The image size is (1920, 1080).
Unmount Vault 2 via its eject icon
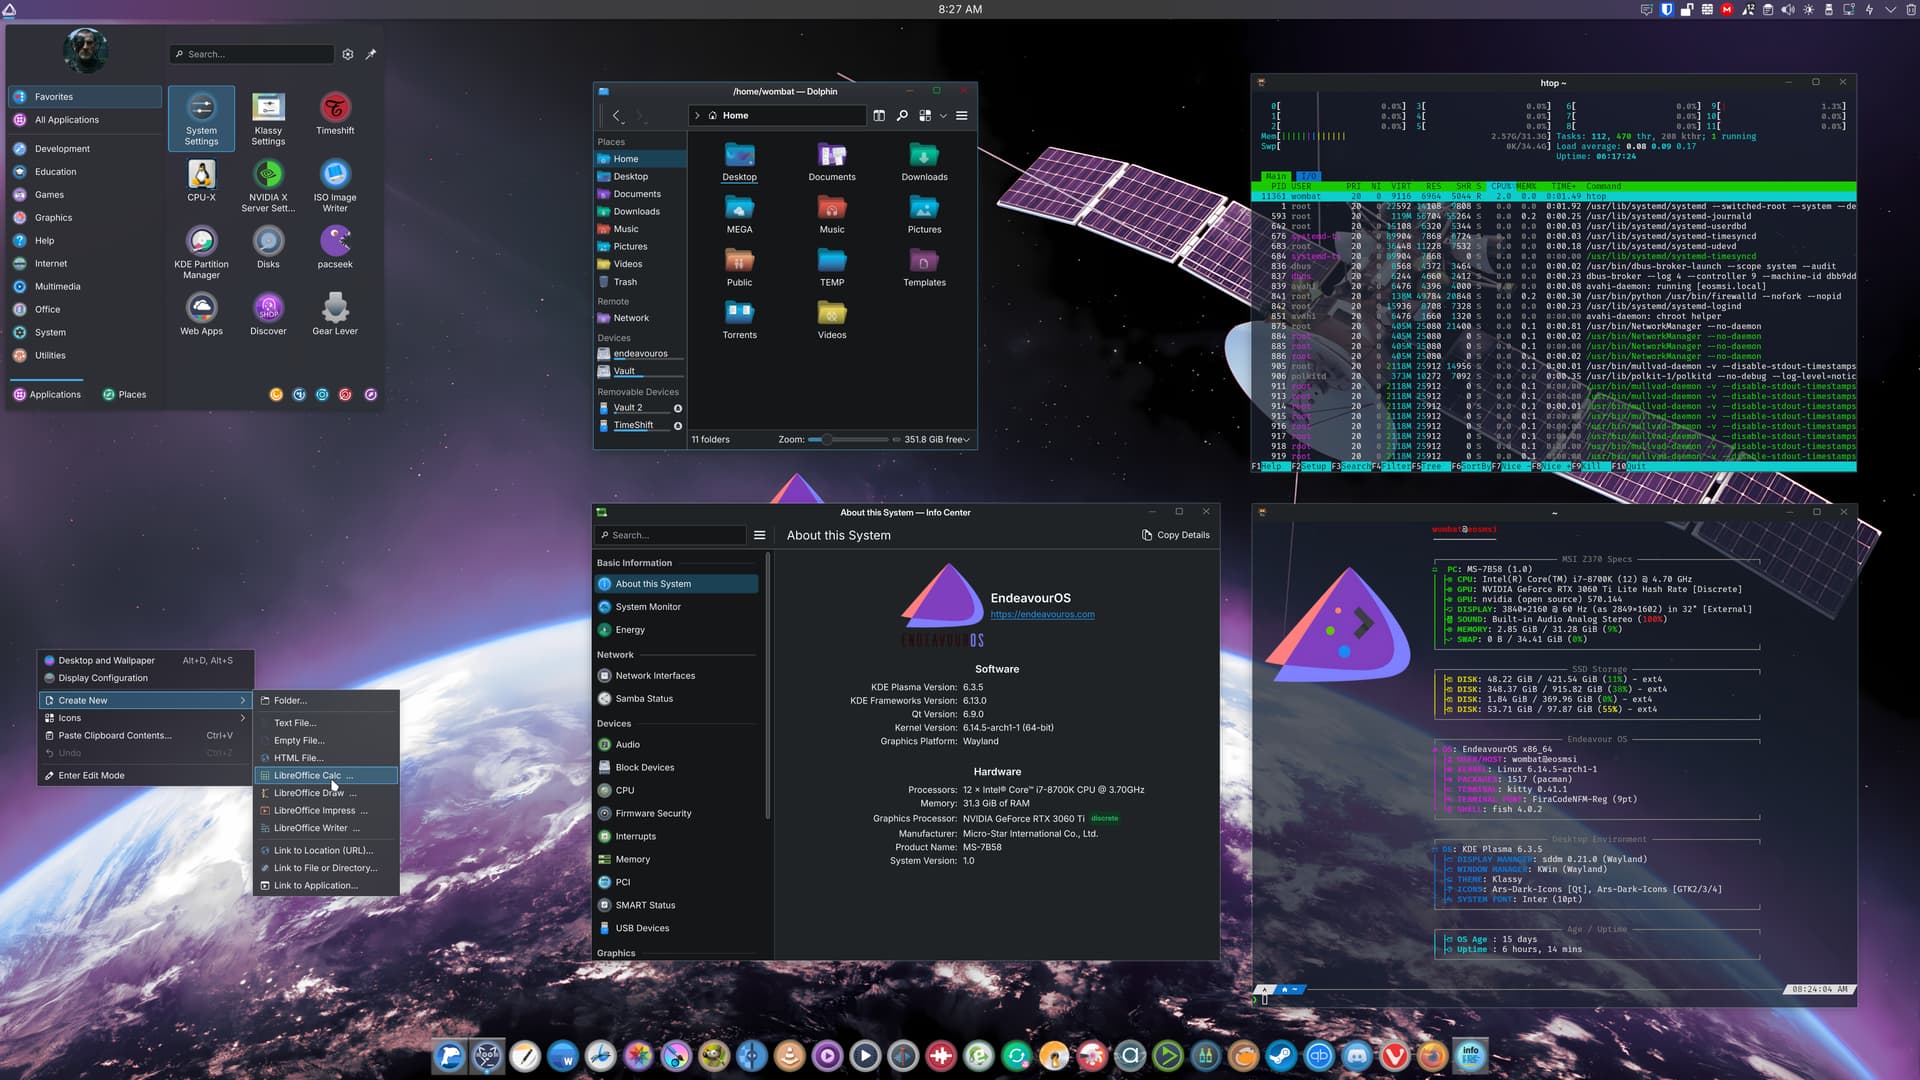tap(678, 408)
